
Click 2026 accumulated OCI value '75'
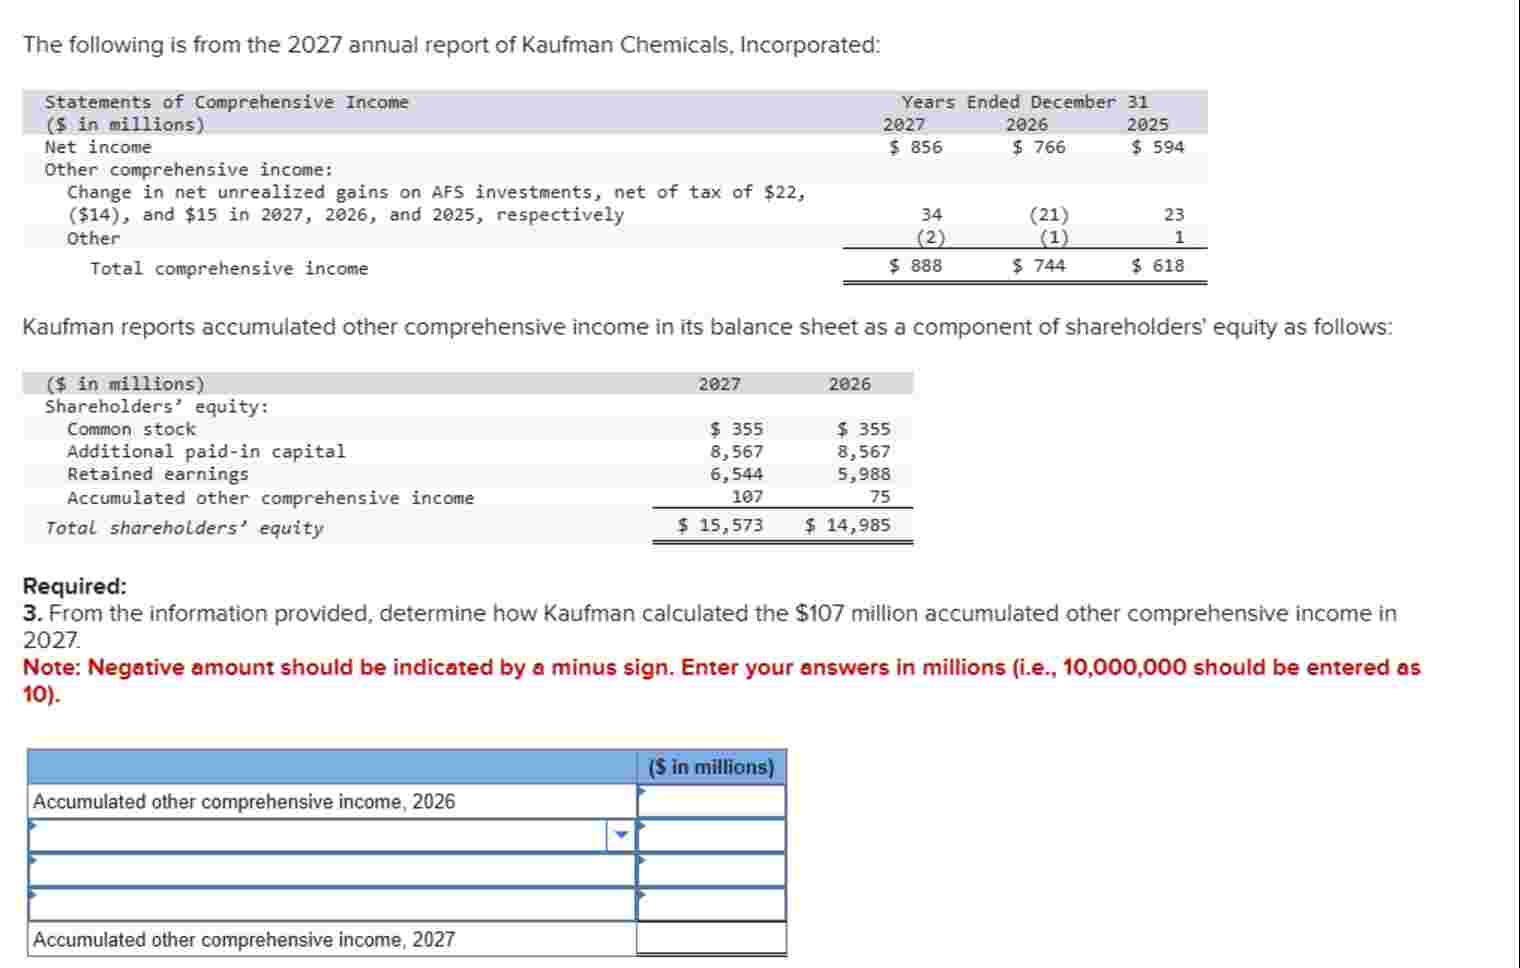(880, 497)
